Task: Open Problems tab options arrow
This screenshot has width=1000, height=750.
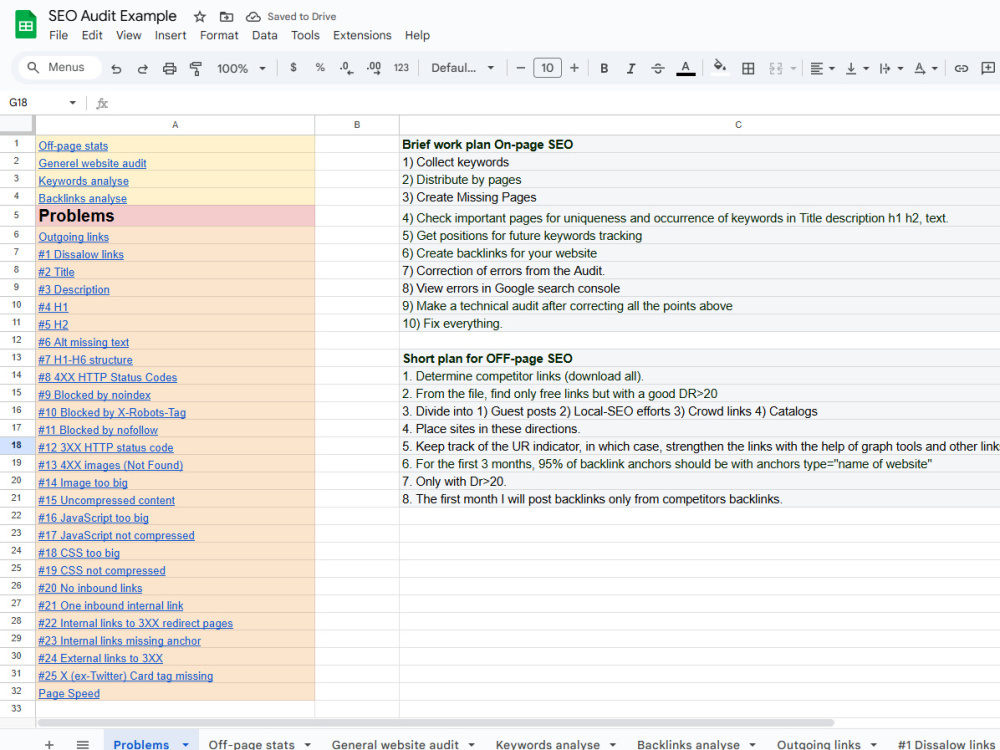Action: pos(185,744)
